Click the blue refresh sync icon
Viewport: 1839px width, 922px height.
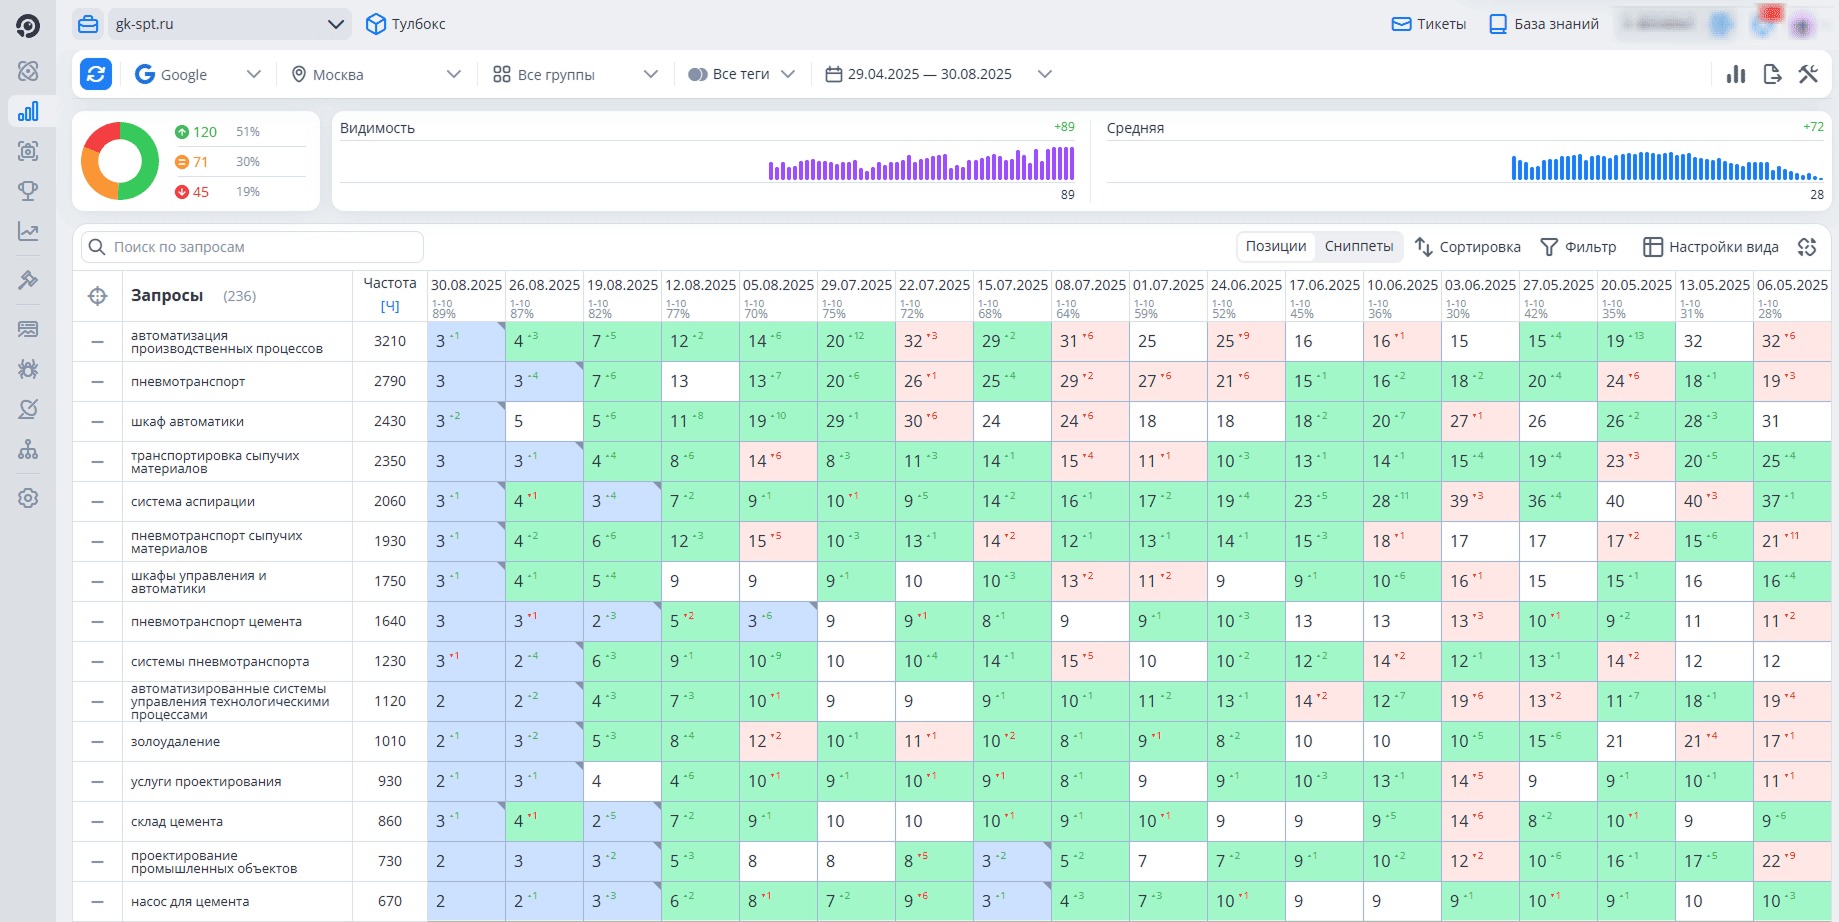(x=96, y=74)
